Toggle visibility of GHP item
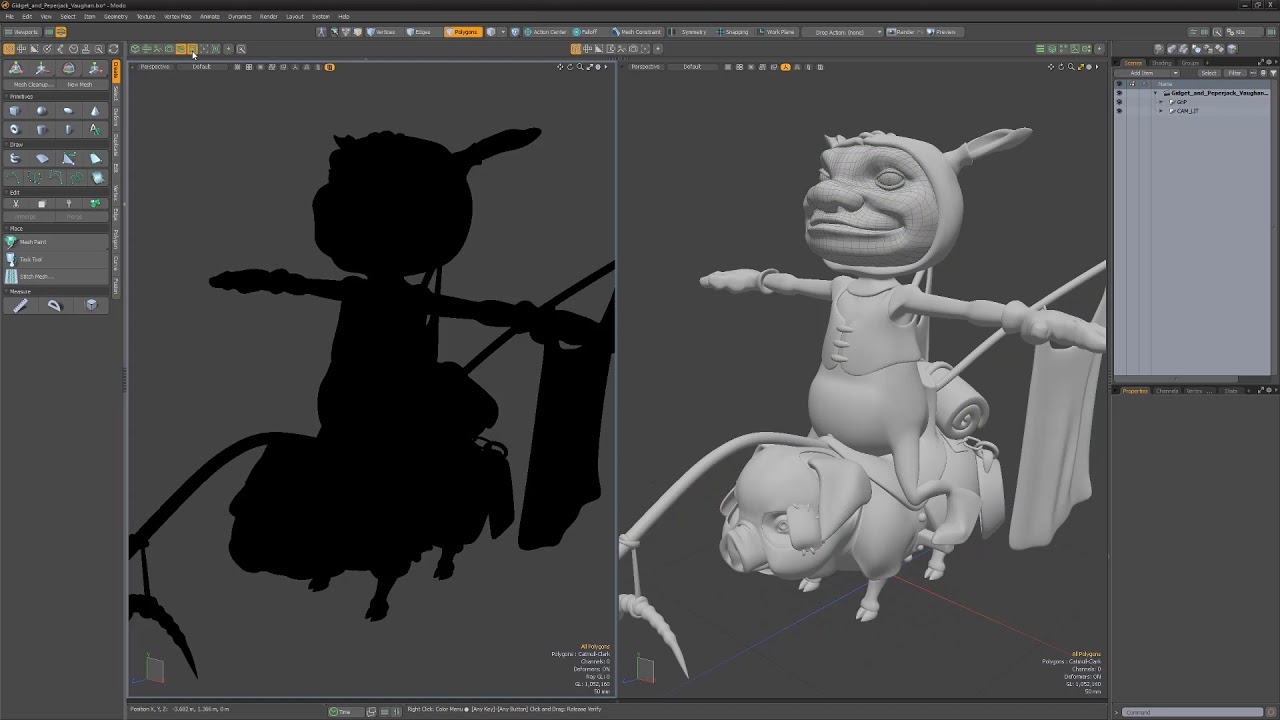Image resolution: width=1280 pixels, height=720 pixels. 1119,102
